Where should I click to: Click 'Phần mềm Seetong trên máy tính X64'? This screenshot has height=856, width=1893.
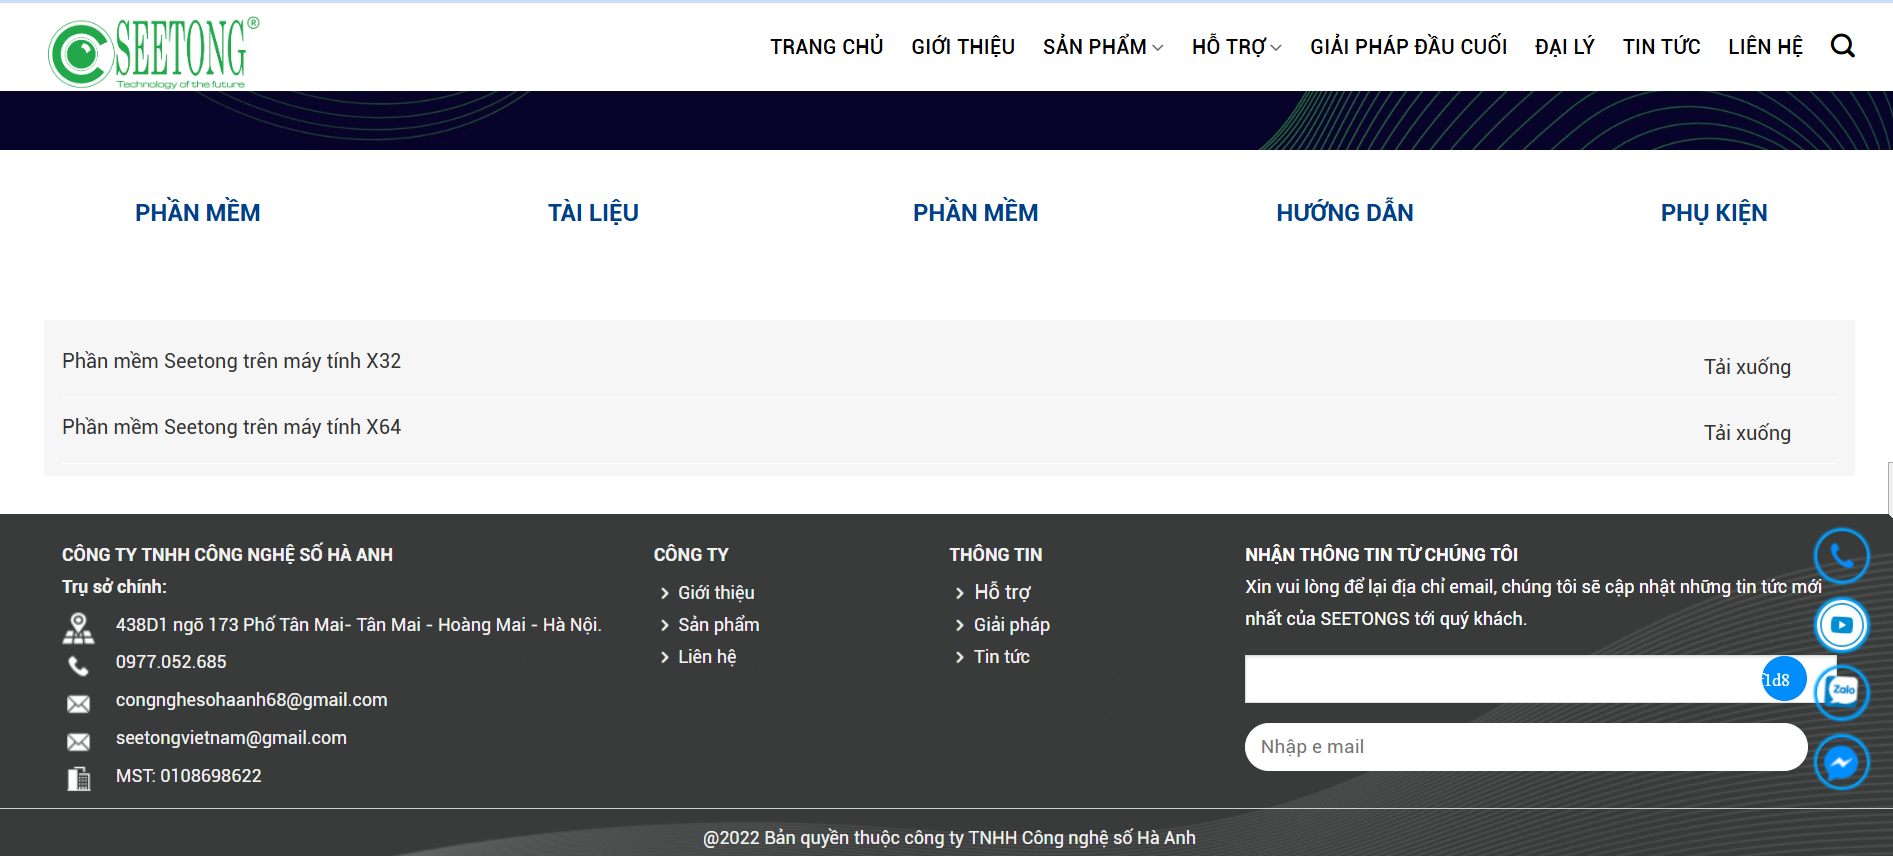231,427
